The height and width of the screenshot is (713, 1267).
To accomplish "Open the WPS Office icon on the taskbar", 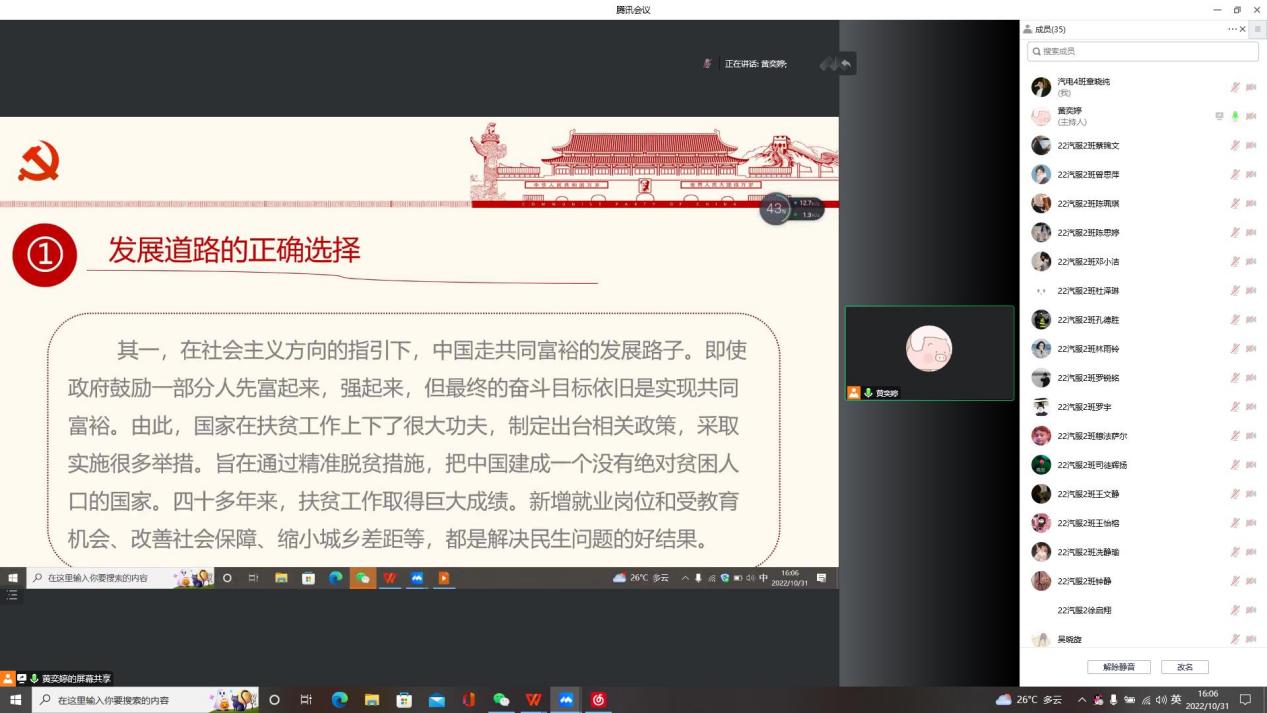I will [x=534, y=700].
